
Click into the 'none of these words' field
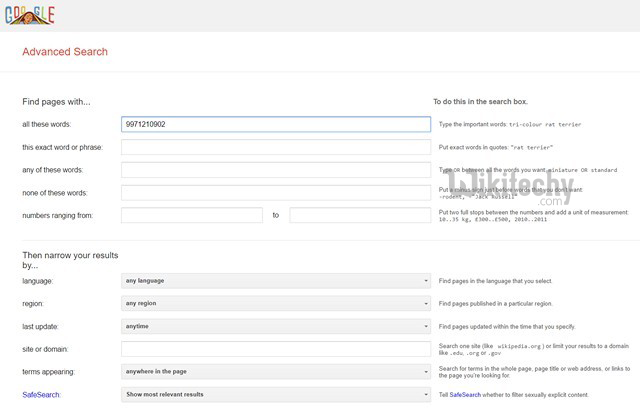pyautogui.click(x=276, y=192)
